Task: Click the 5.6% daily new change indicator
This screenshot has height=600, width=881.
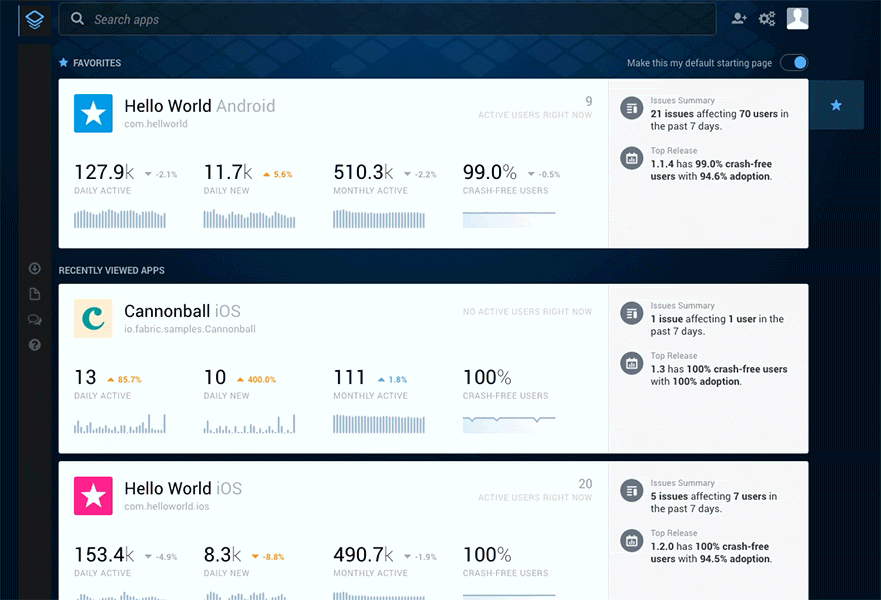Action: click(278, 174)
